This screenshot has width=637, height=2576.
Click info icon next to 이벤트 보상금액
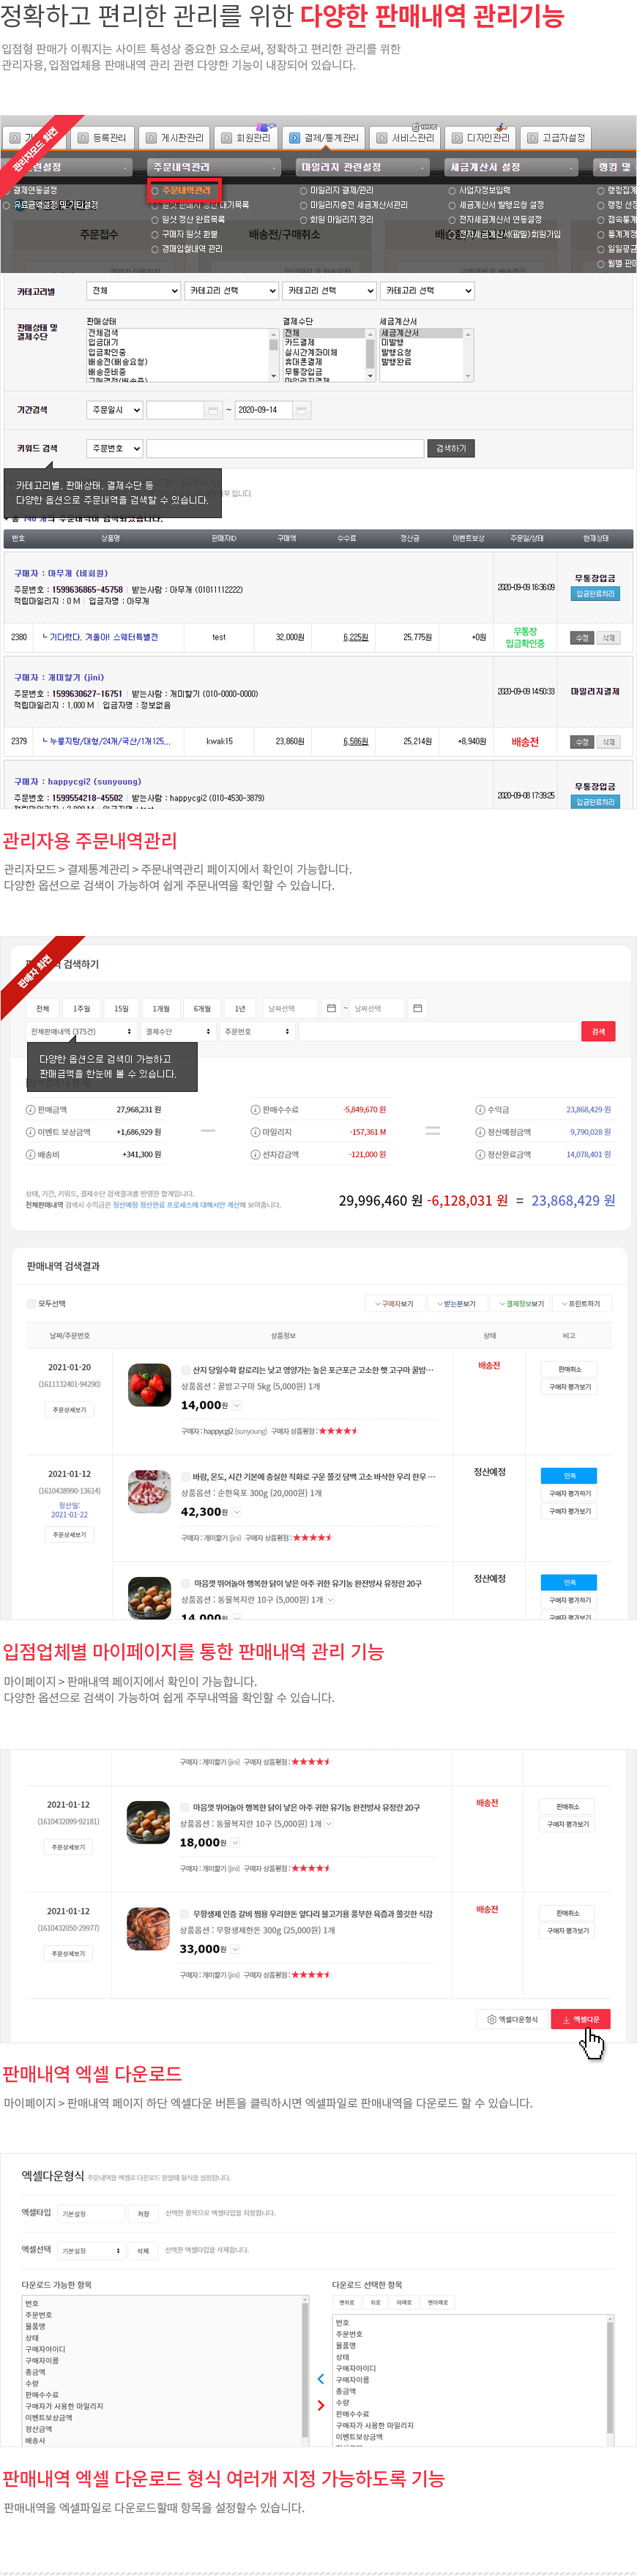click(x=30, y=1132)
